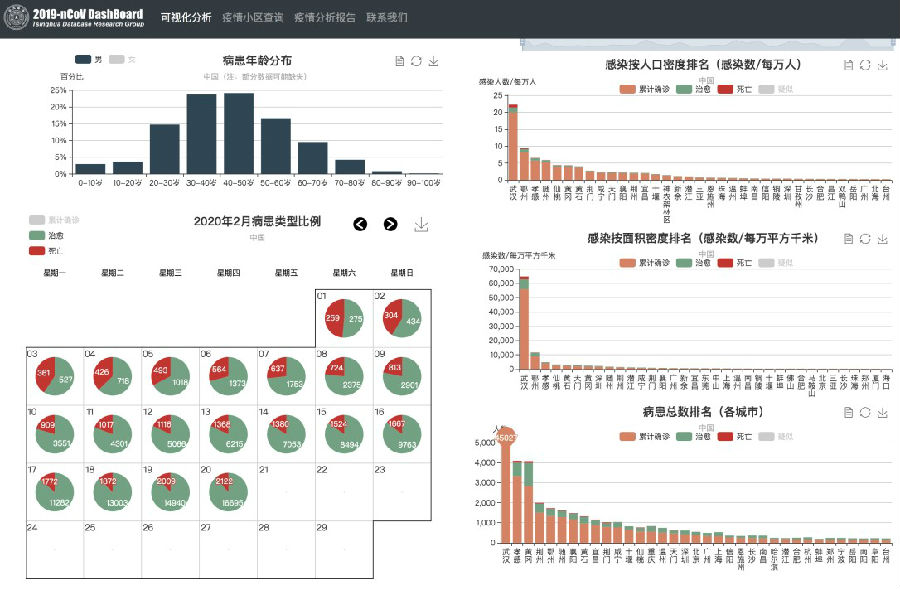This screenshot has height=589, width=900.
Task: Restore the area density ranking chart
Action: (865, 239)
